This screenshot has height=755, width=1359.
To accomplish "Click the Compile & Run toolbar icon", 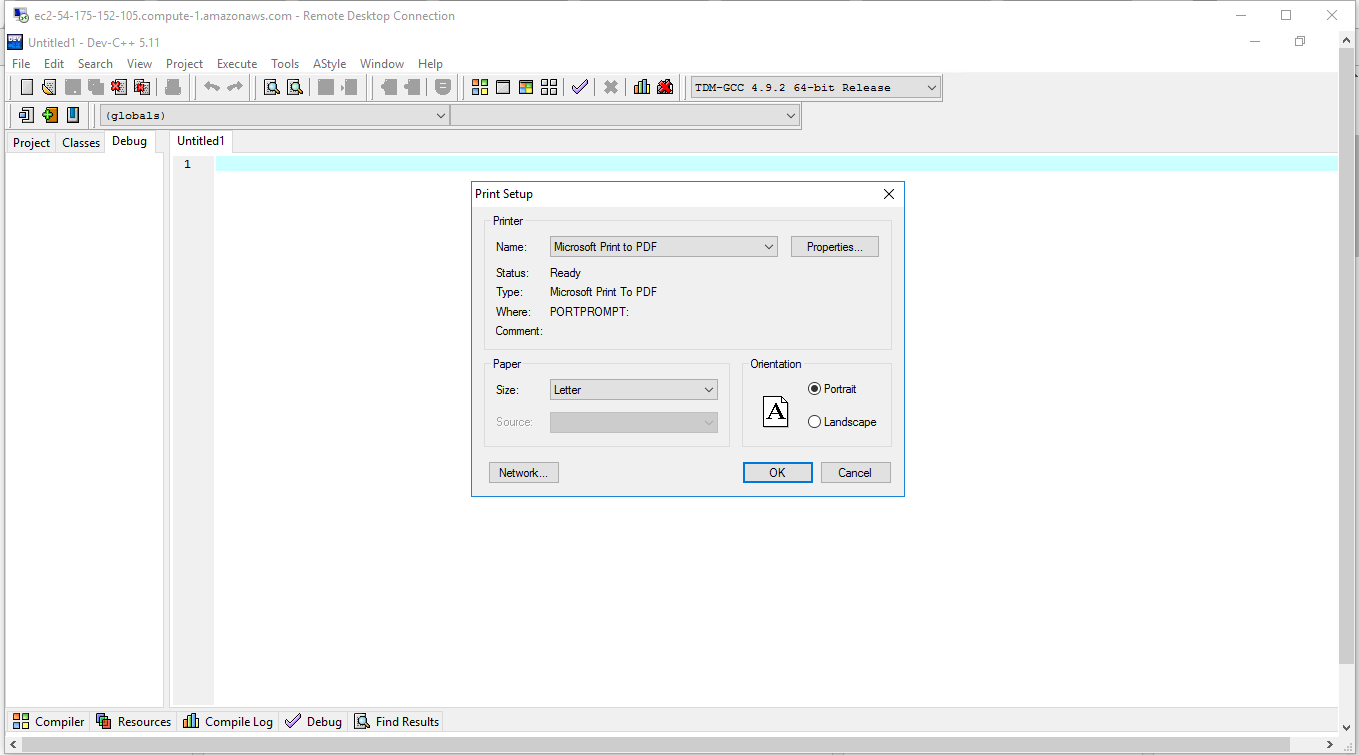I will [525, 87].
